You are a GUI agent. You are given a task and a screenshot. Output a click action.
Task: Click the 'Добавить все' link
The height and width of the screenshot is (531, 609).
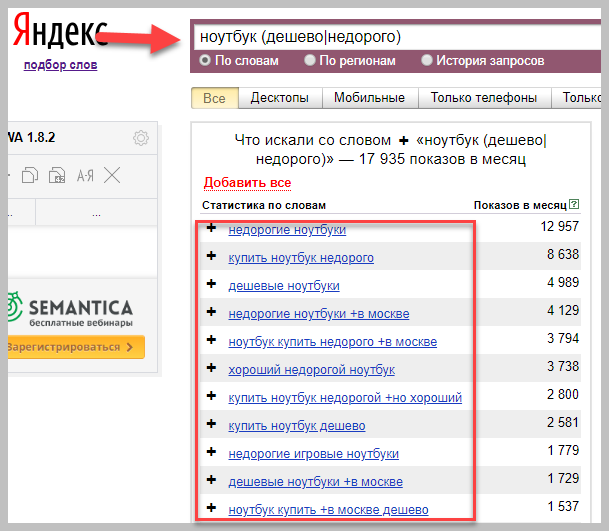click(x=247, y=183)
